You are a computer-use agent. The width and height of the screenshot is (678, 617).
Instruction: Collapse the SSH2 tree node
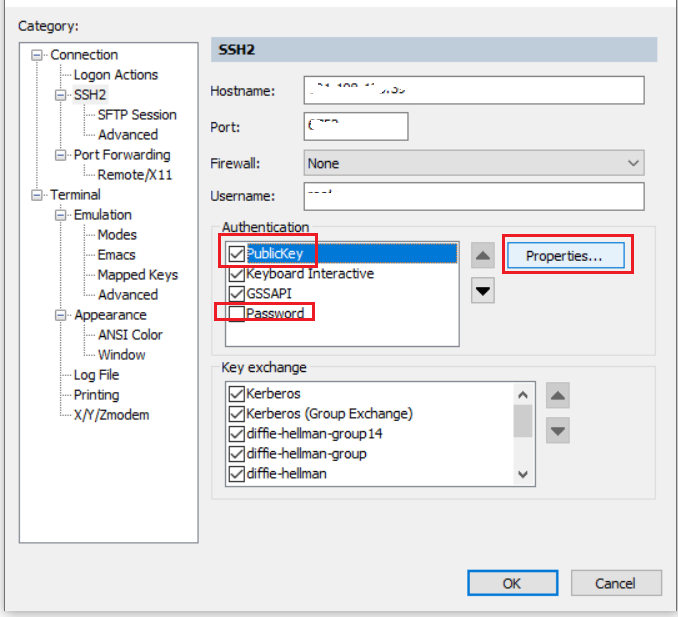click(x=61, y=95)
